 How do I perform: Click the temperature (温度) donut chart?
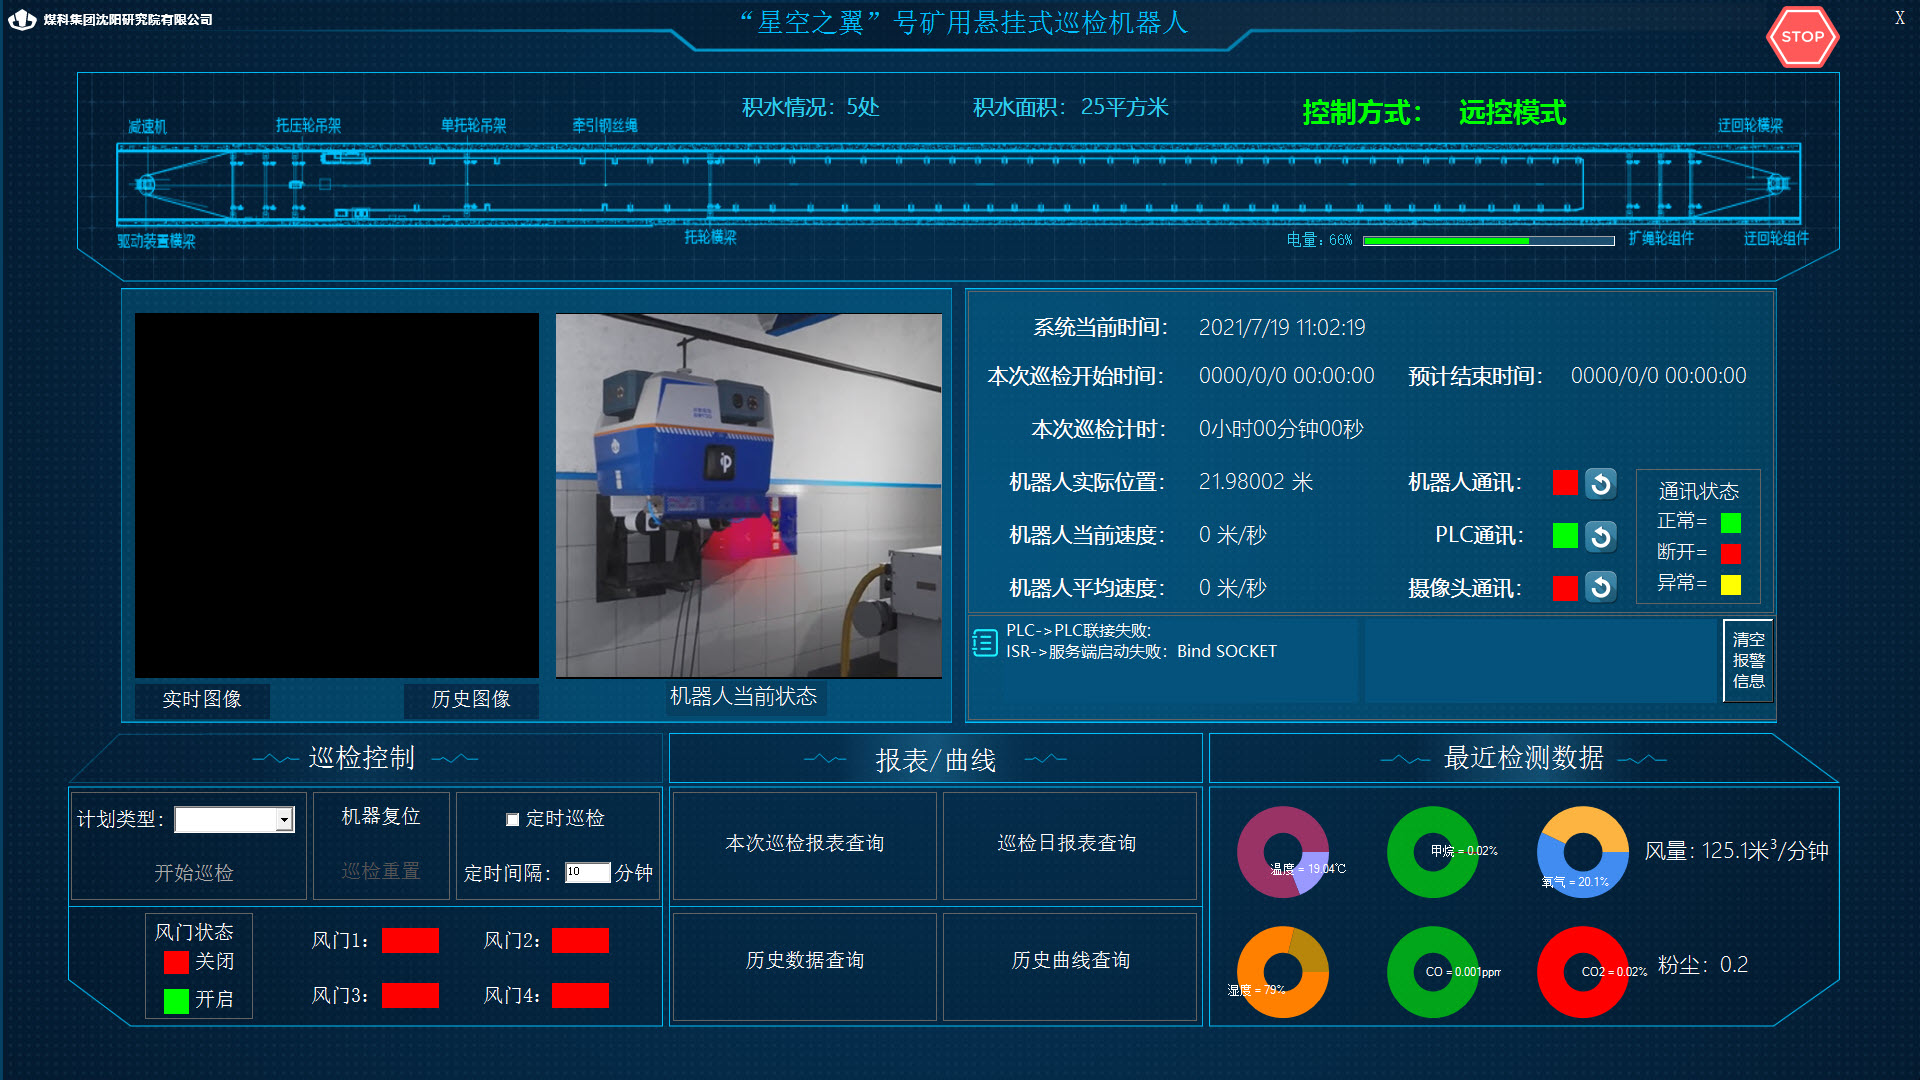(x=1283, y=852)
